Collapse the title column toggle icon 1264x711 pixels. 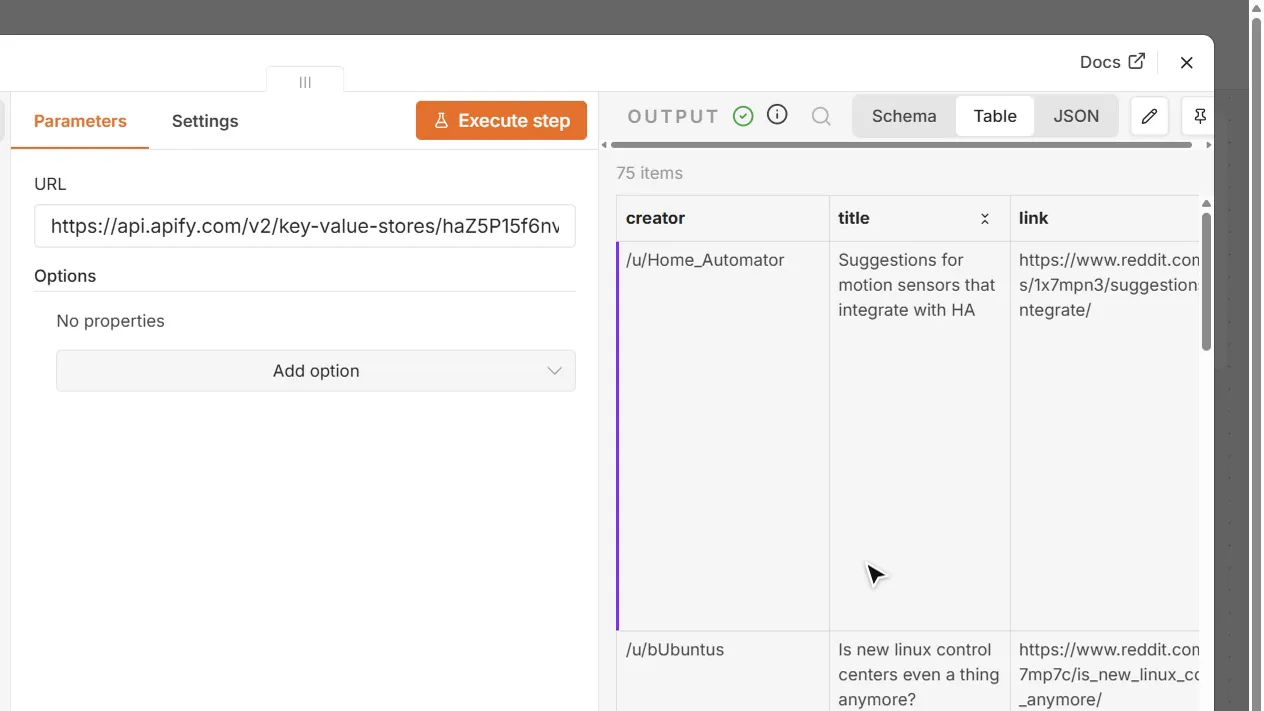tap(985, 218)
